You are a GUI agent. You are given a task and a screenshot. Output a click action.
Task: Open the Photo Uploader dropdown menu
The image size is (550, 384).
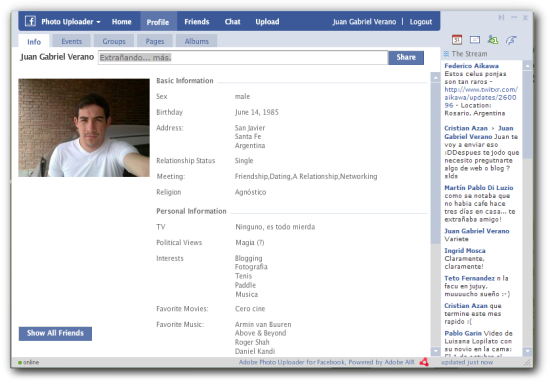(x=71, y=22)
